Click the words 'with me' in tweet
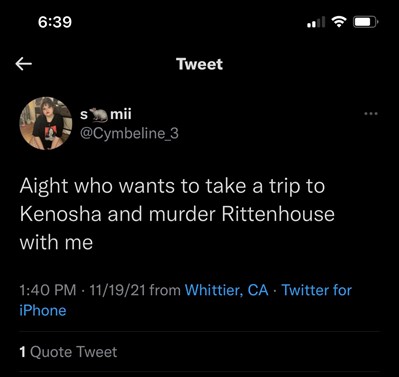This screenshot has width=399, height=377. [56, 242]
